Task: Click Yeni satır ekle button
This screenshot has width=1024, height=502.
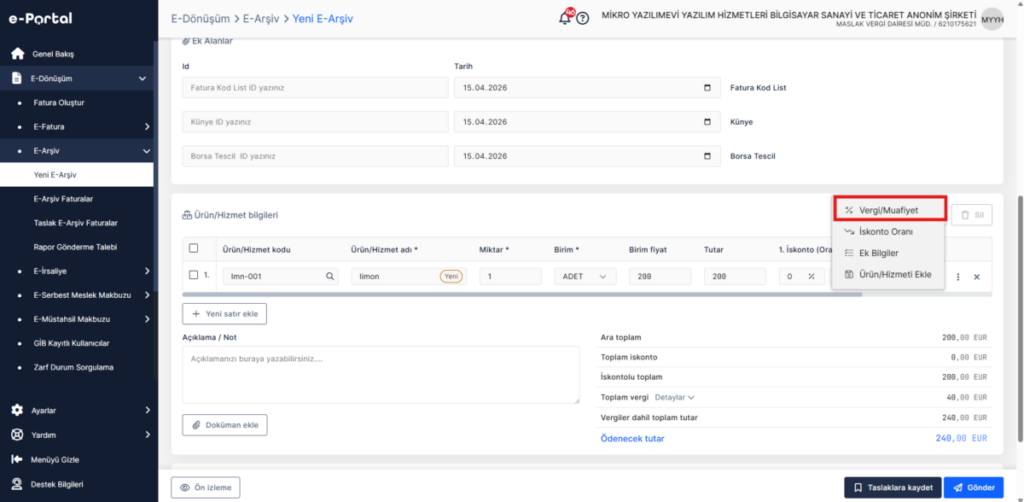Action: [225, 314]
